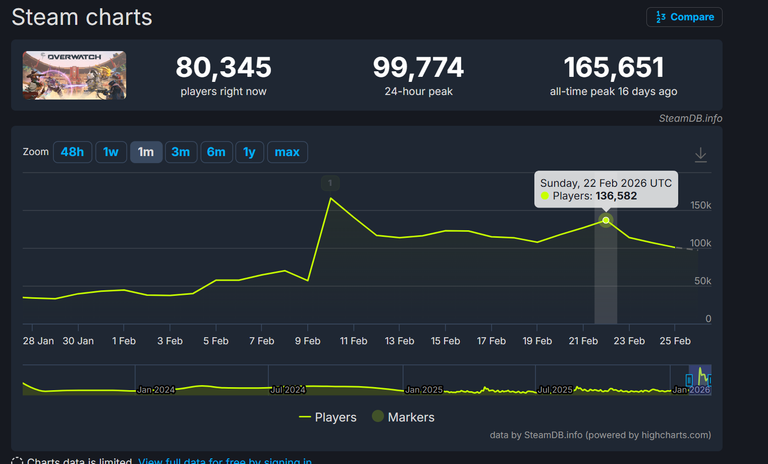The image size is (768, 464).
Task: Click the 80,345 players right now figure
Action: click(223, 67)
